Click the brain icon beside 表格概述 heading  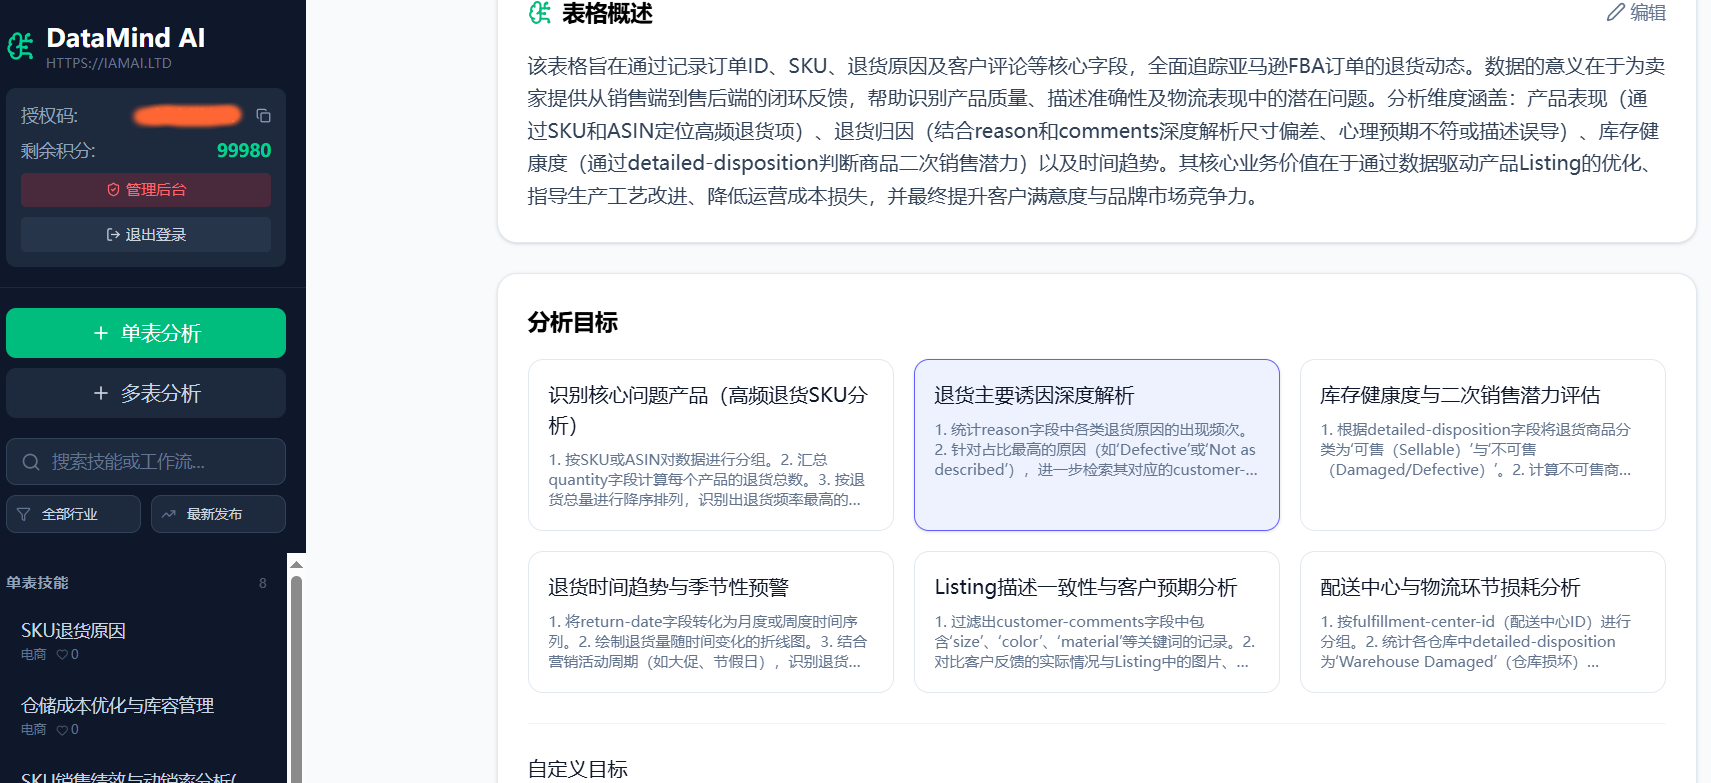pyautogui.click(x=540, y=13)
